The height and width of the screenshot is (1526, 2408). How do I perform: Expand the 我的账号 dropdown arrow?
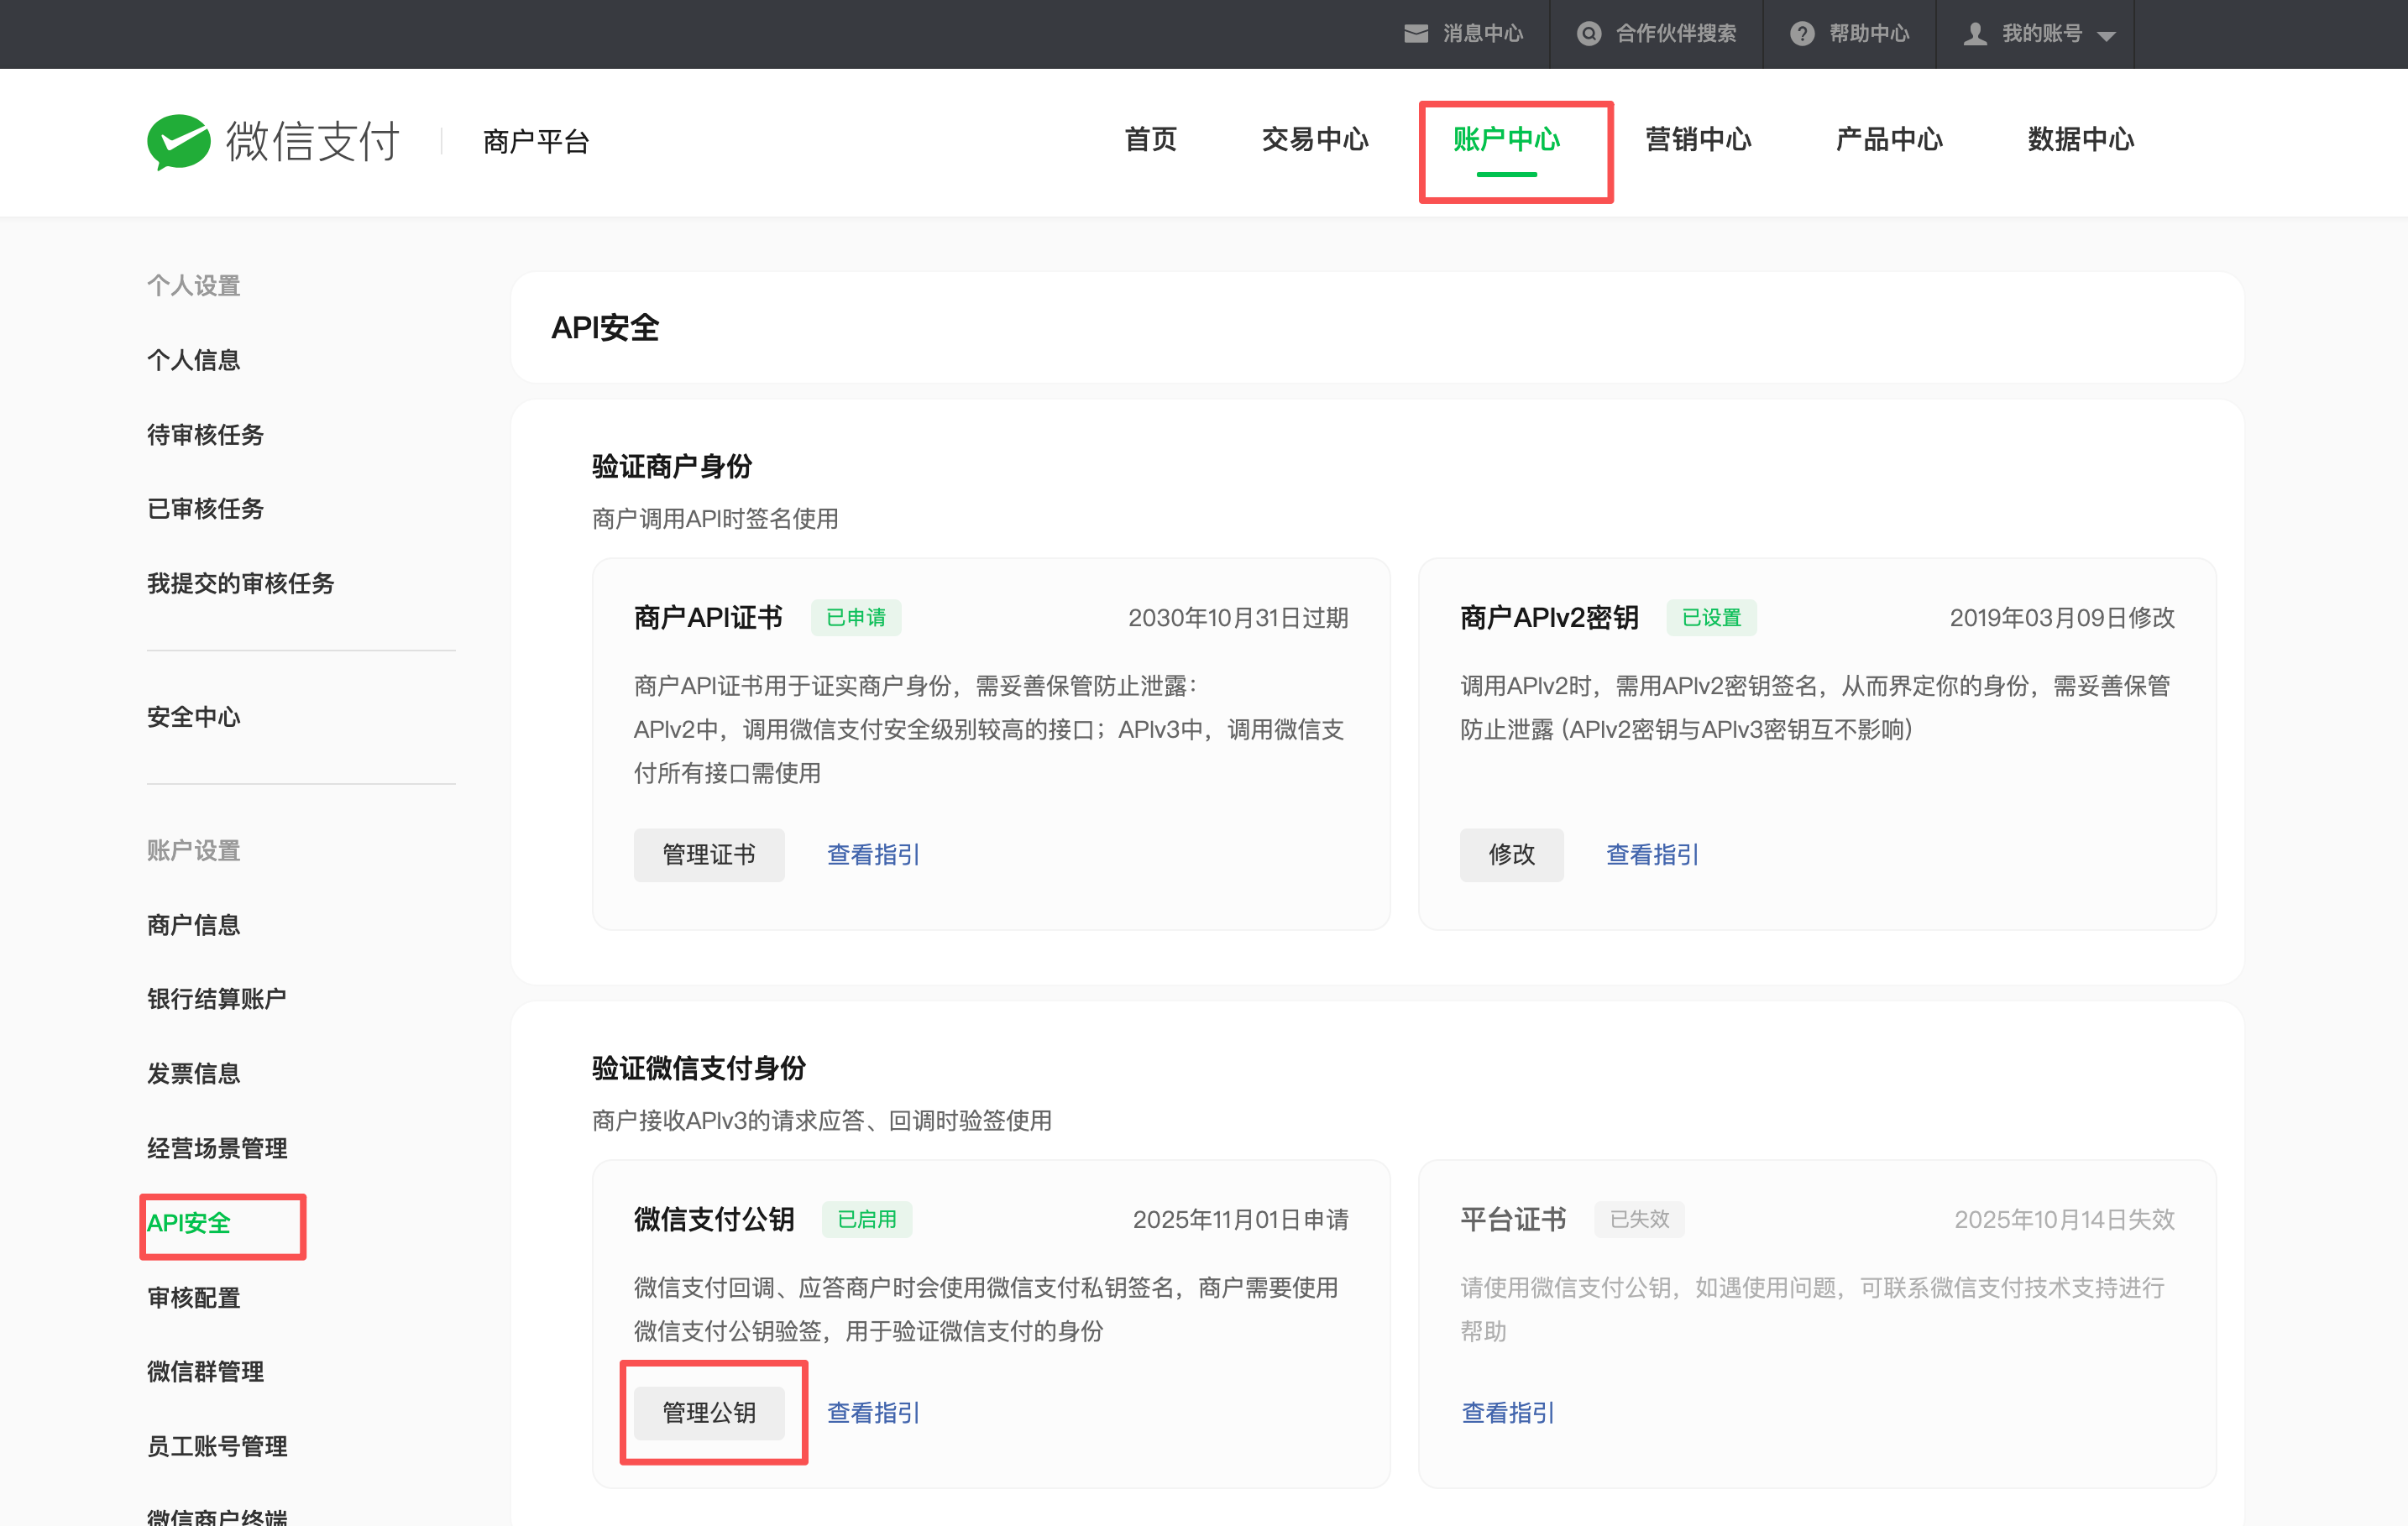click(2106, 36)
